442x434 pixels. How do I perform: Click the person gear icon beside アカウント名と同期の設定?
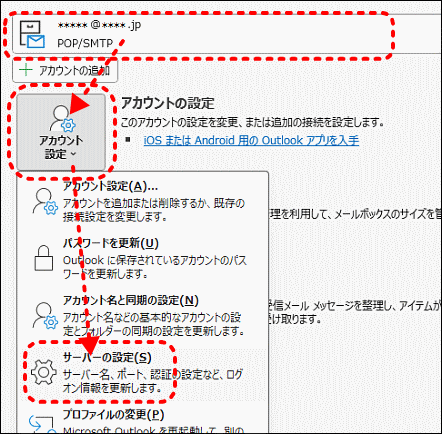point(45,315)
